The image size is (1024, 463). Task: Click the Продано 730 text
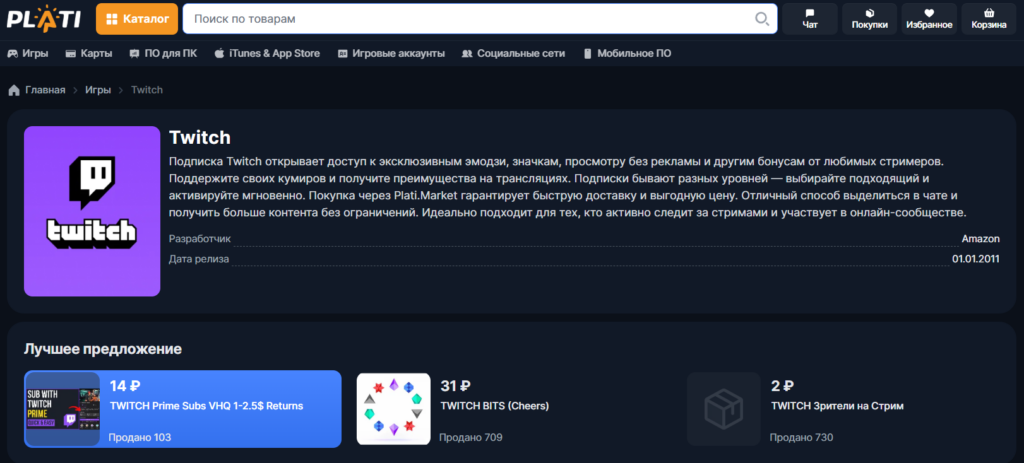(x=801, y=438)
